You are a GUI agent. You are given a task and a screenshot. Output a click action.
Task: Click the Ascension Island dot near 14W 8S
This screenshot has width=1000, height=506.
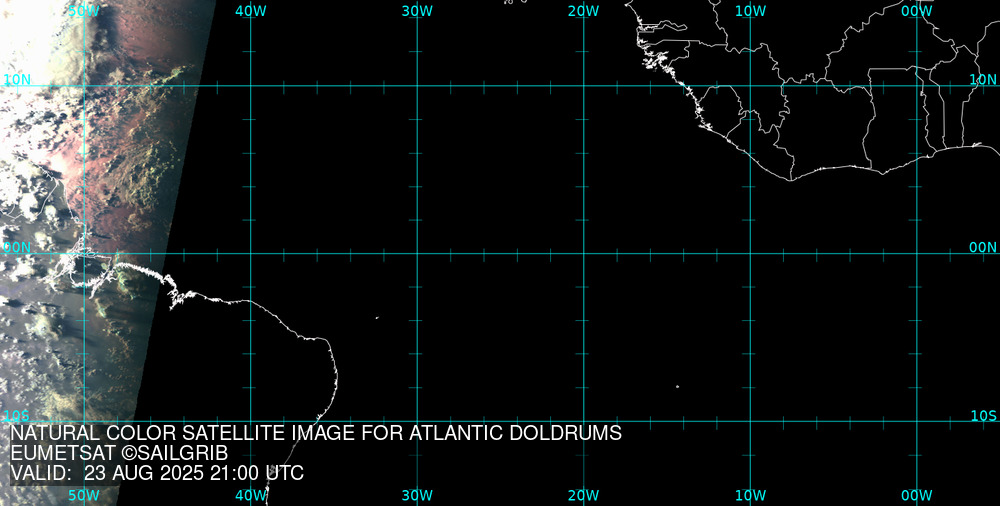click(x=677, y=386)
